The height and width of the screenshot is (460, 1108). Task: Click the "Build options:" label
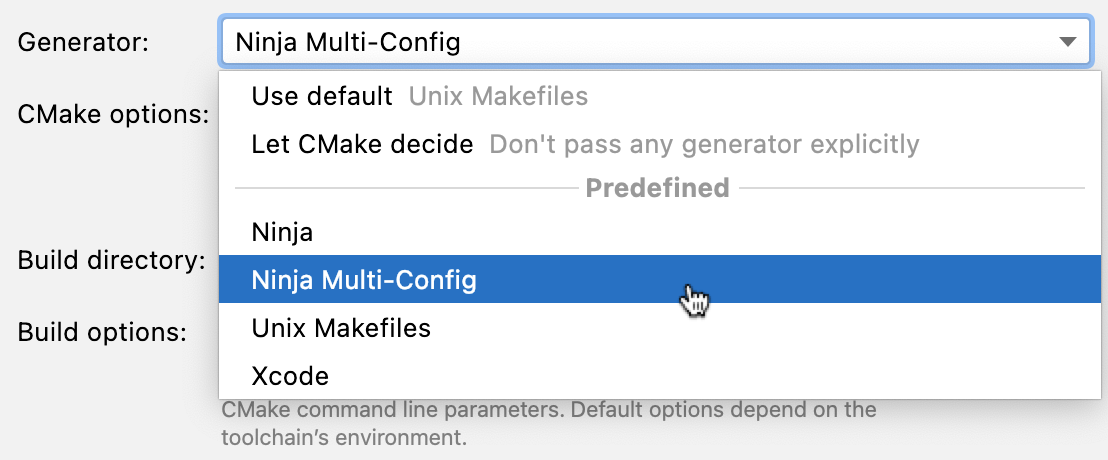tap(102, 332)
